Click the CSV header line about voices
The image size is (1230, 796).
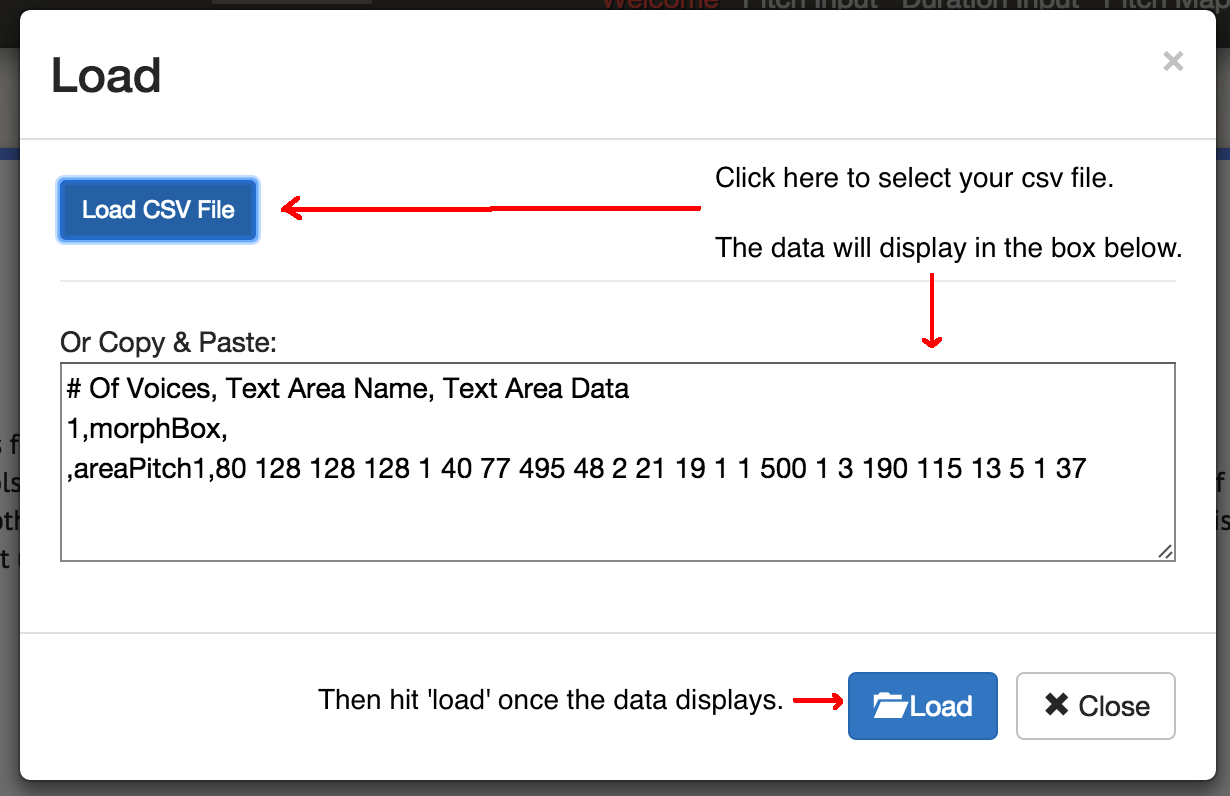[x=345, y=388]
